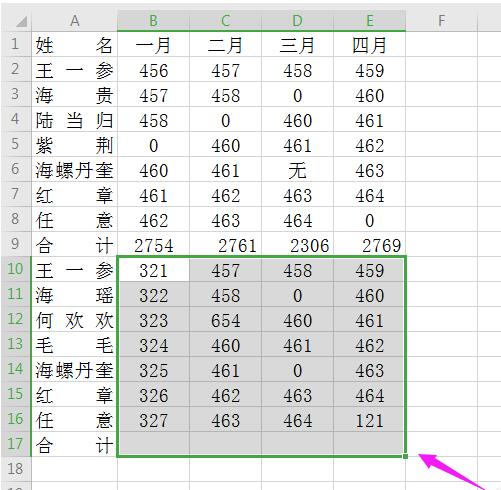The image size is (501, 490).
Task: Click the 三月 header cell
Action: pyautogui.click(x=297, y=45)
